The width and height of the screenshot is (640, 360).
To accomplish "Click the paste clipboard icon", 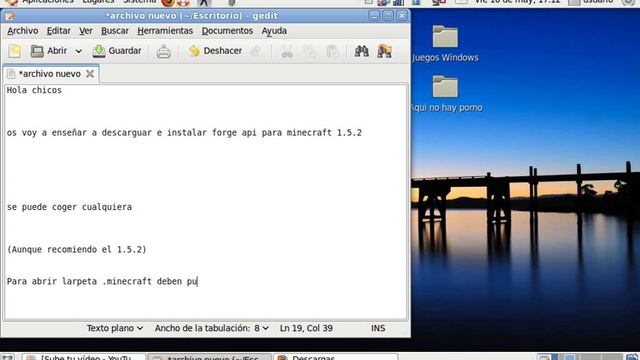I will point(332,51).
